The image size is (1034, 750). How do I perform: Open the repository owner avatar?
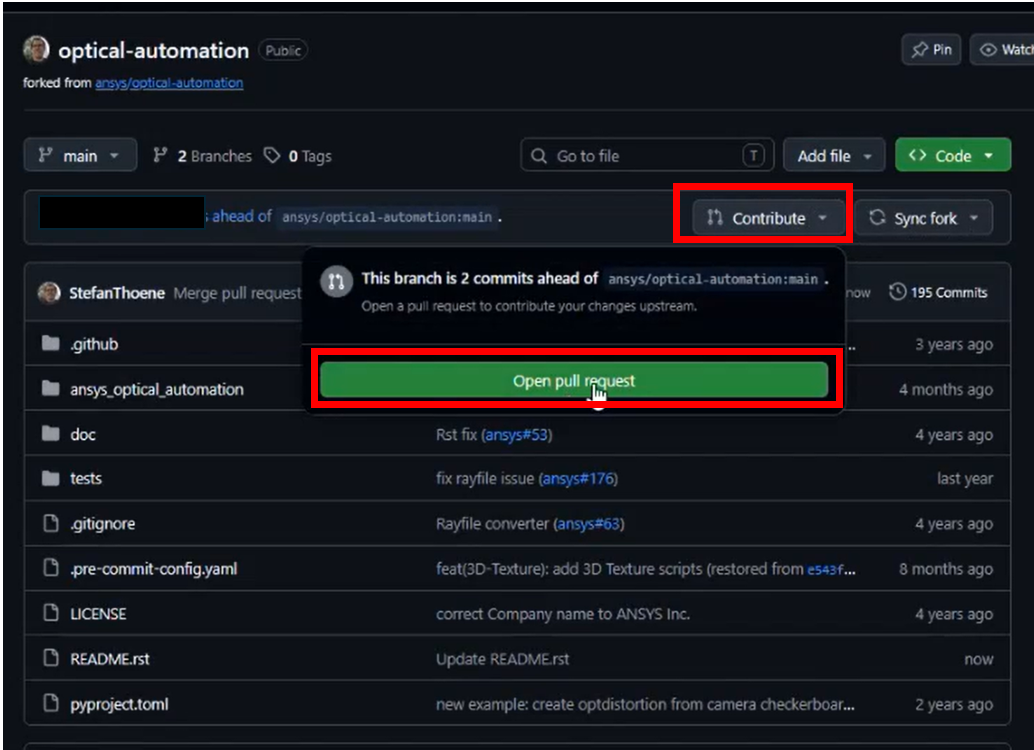point(36,49)
